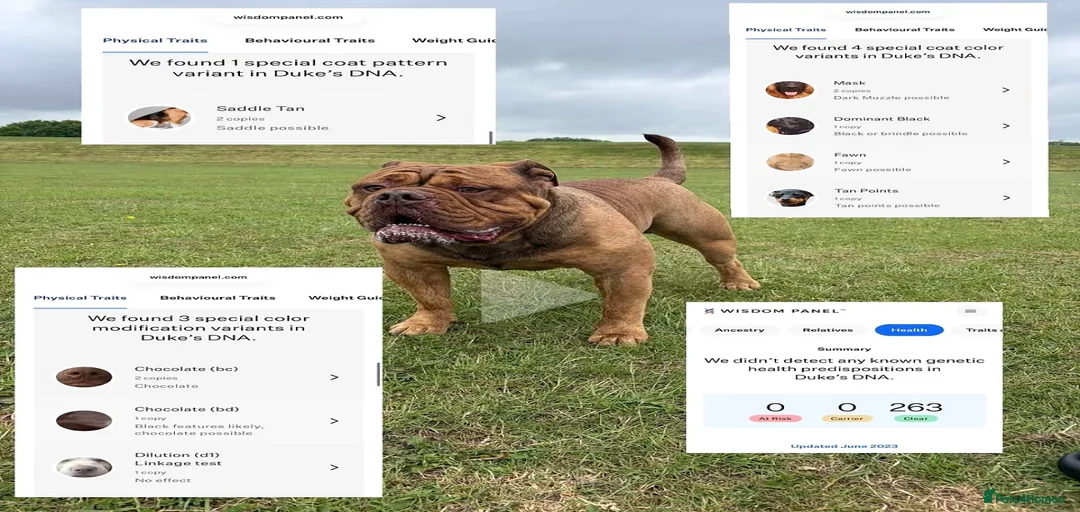Screen dimensions: 1080x512
Task: Click the Fawn coat color icon
Action: click(x=789, y=161)
